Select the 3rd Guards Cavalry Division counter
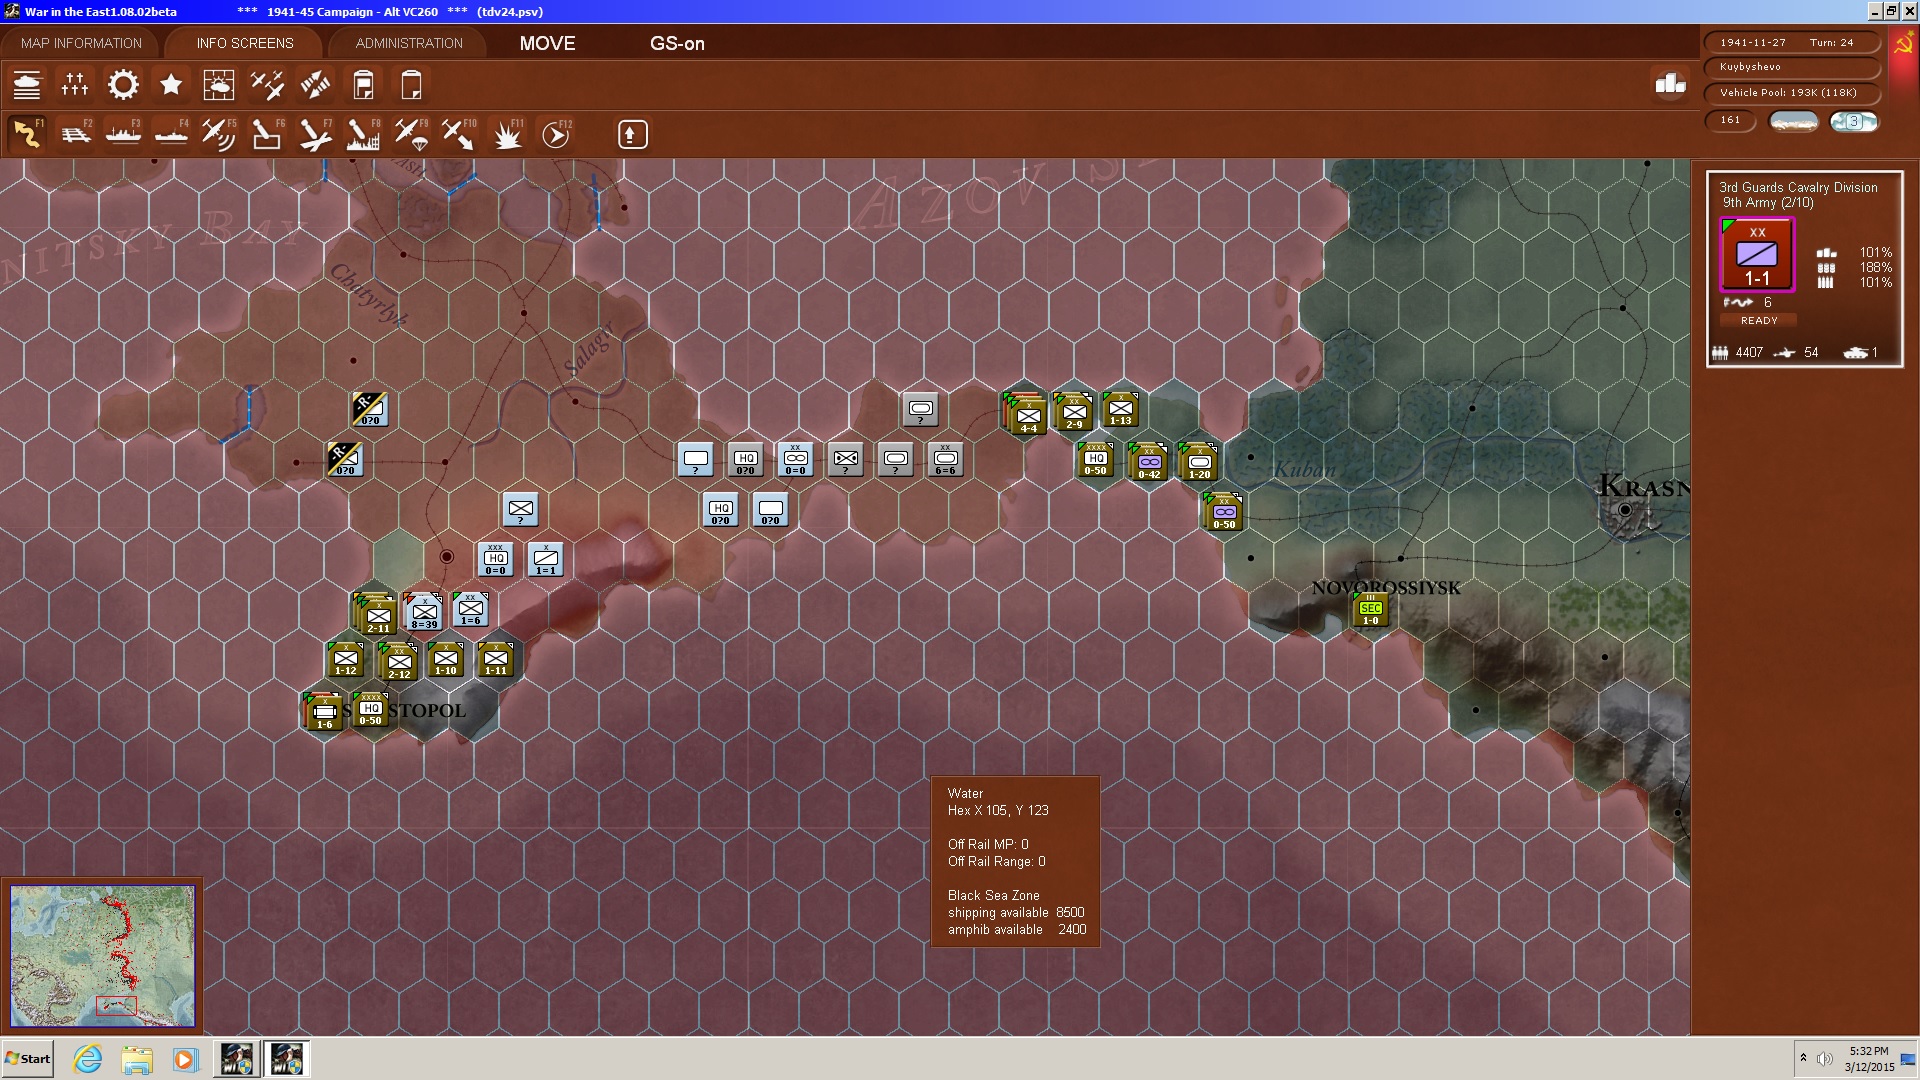 1757,255
